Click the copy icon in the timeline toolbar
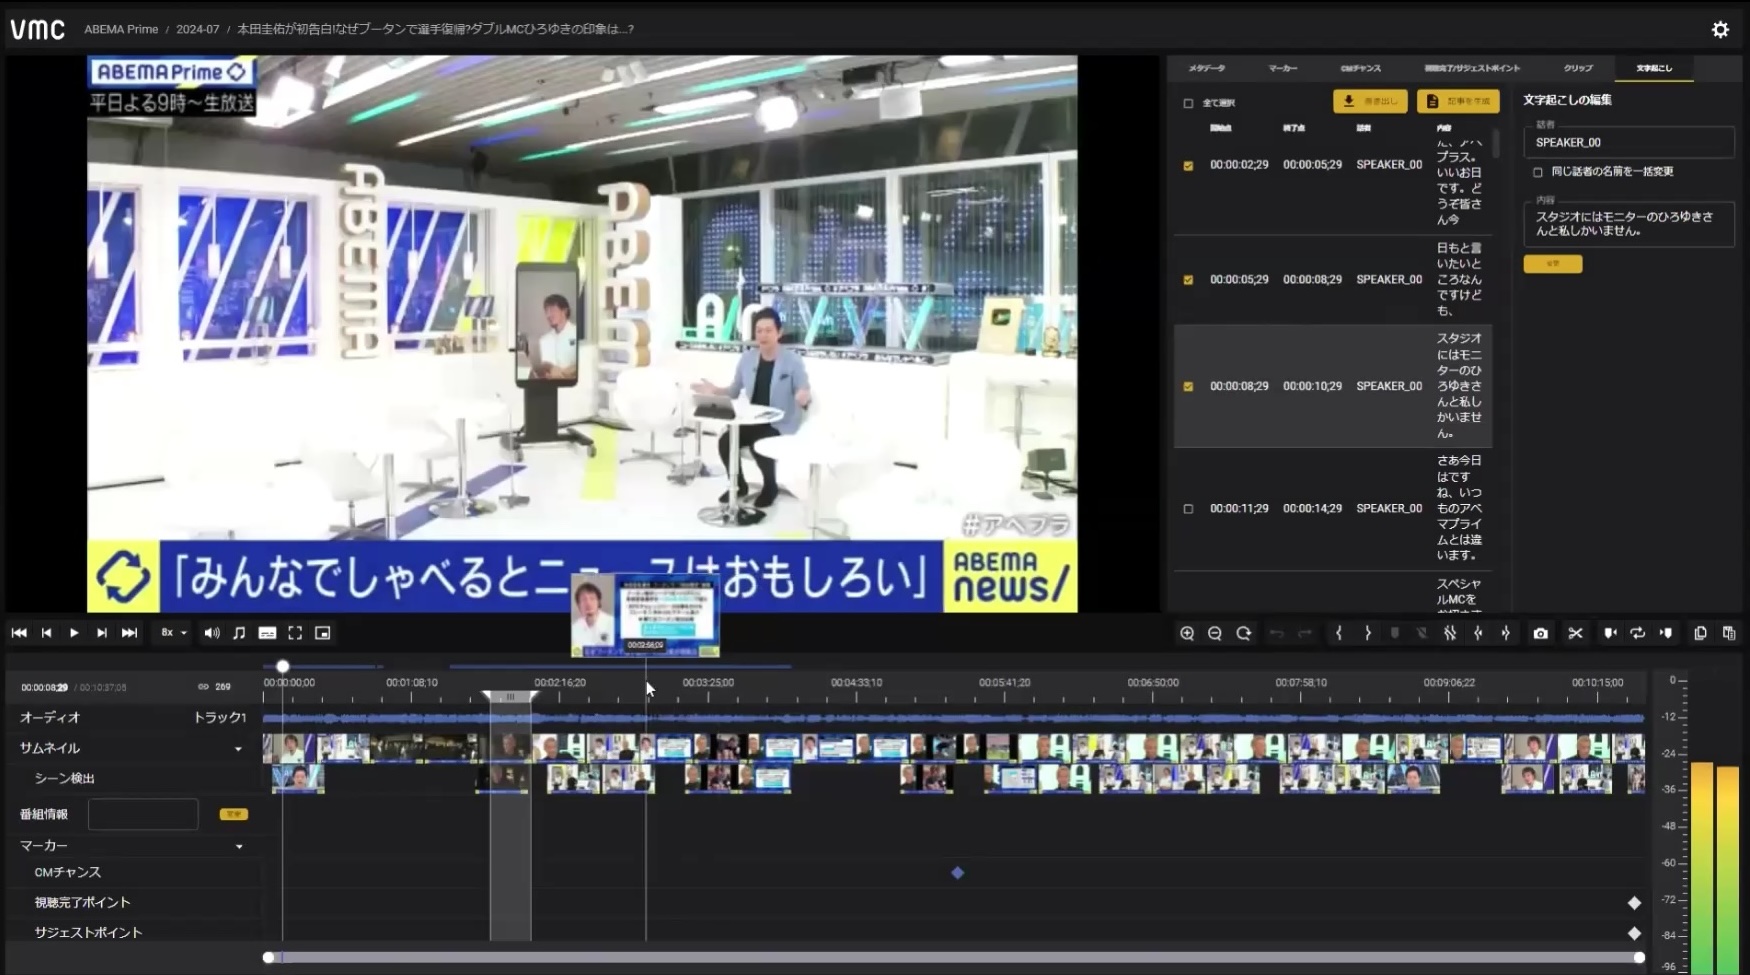 pyautogui.click(x=1700, y=633)
